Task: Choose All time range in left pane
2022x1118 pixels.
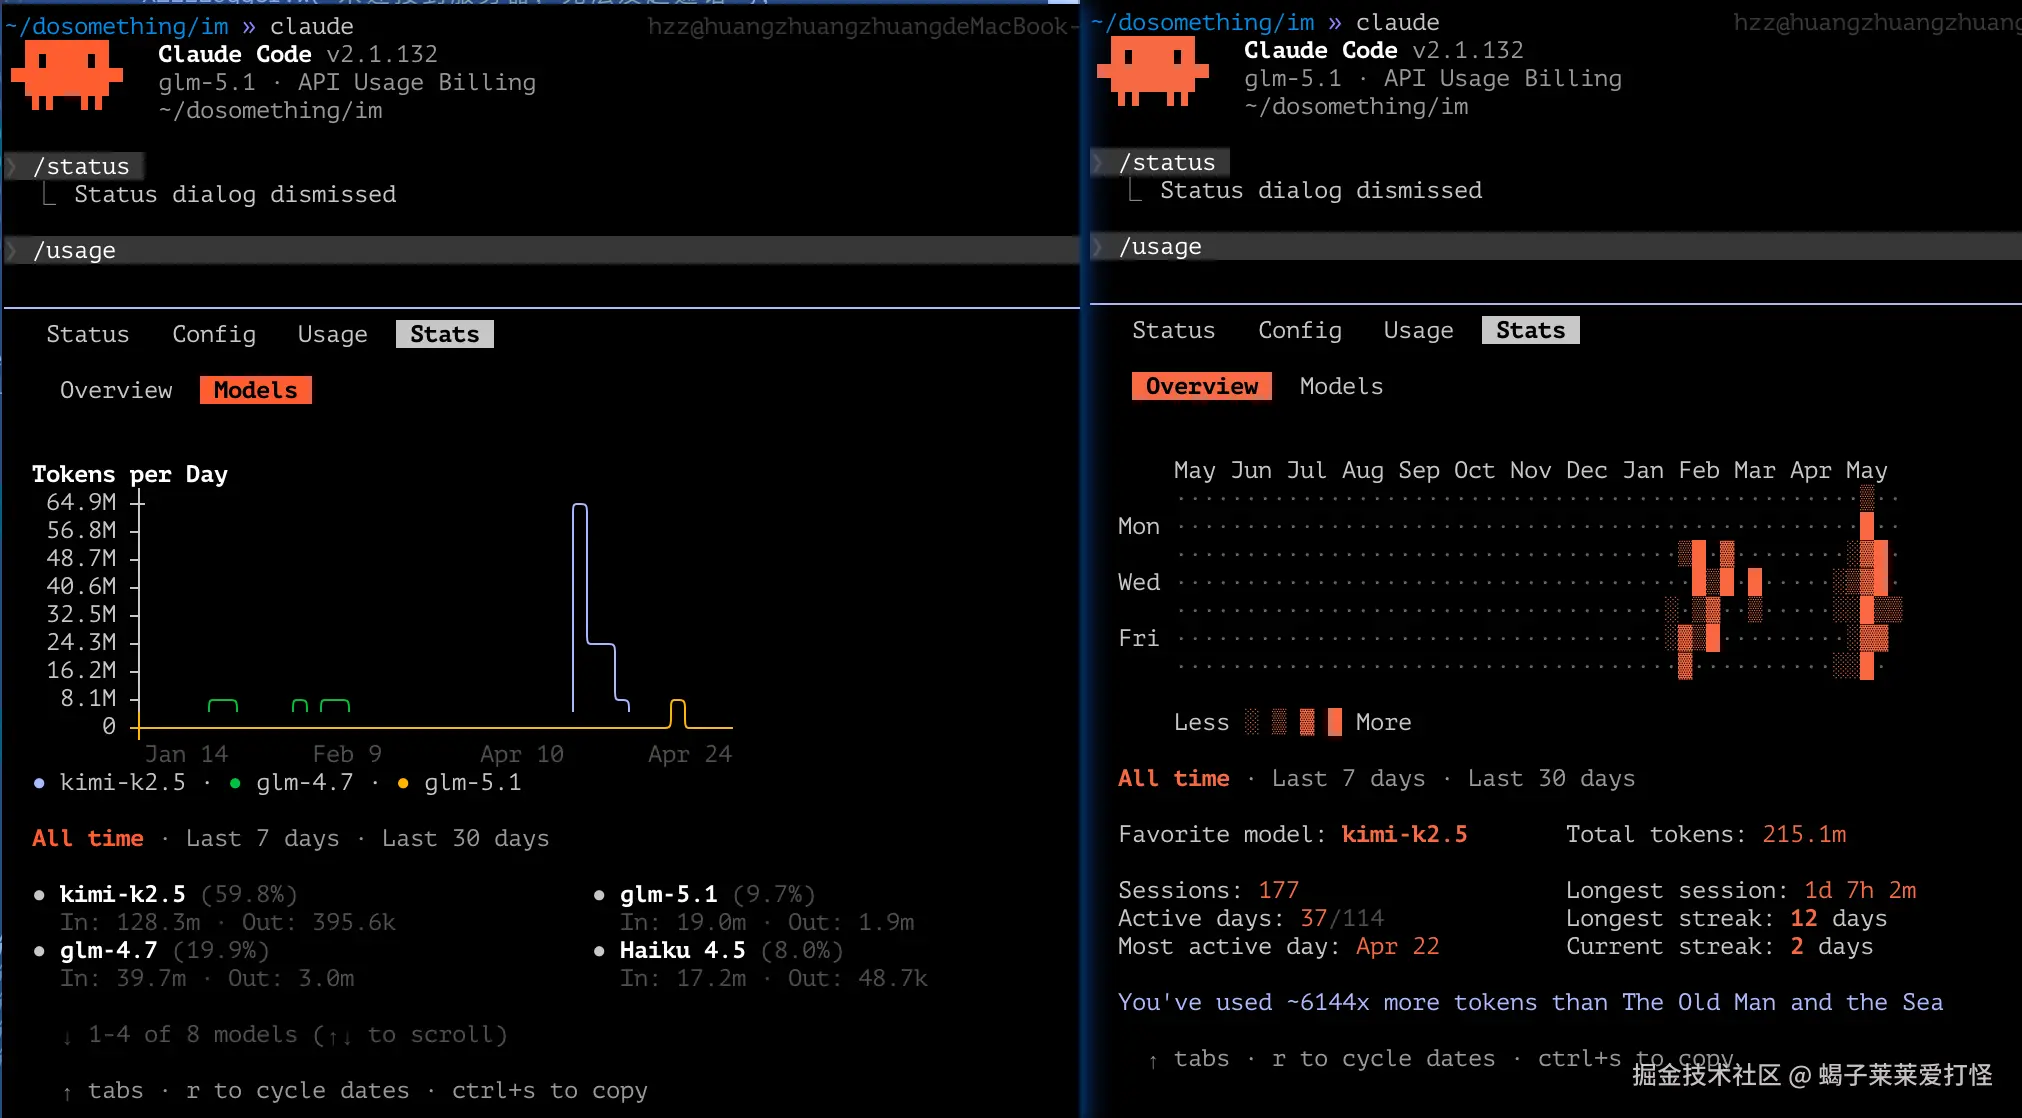Action: click(88, 838)
